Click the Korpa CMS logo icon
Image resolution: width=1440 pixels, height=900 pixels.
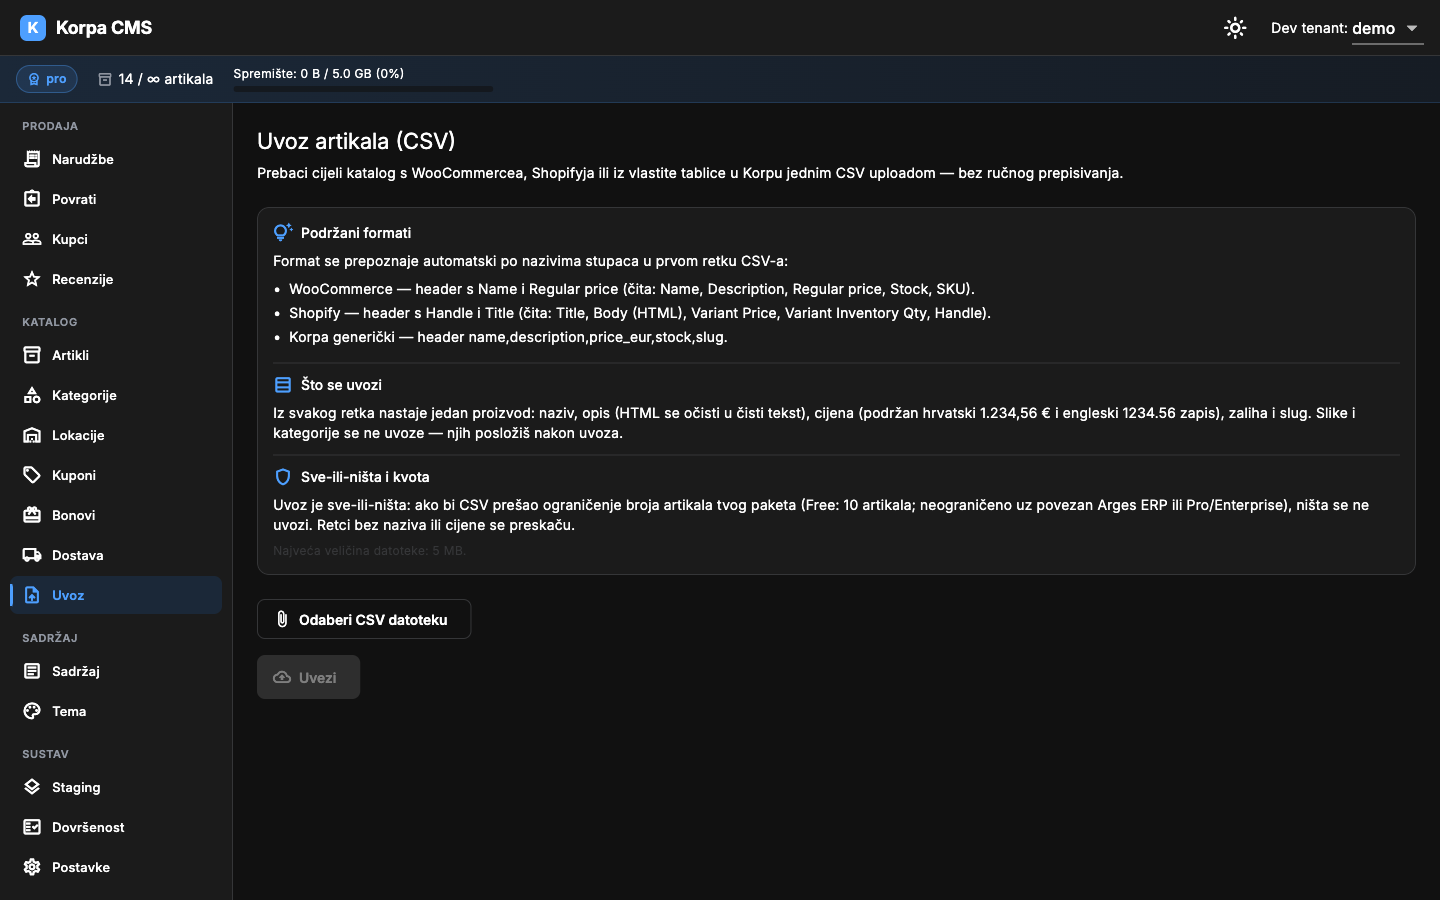[33, 28]
